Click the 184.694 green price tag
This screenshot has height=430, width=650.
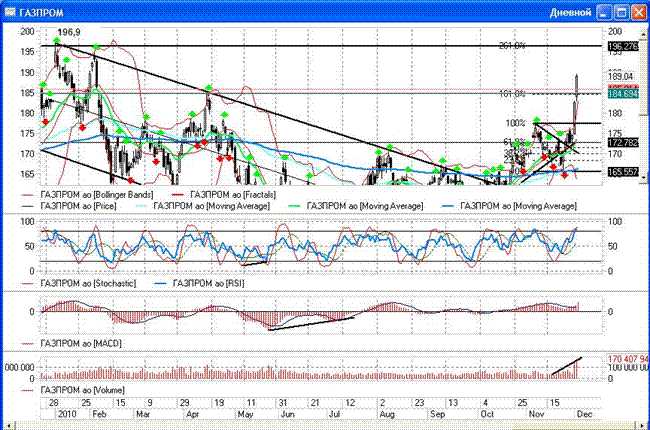point(623,94)
